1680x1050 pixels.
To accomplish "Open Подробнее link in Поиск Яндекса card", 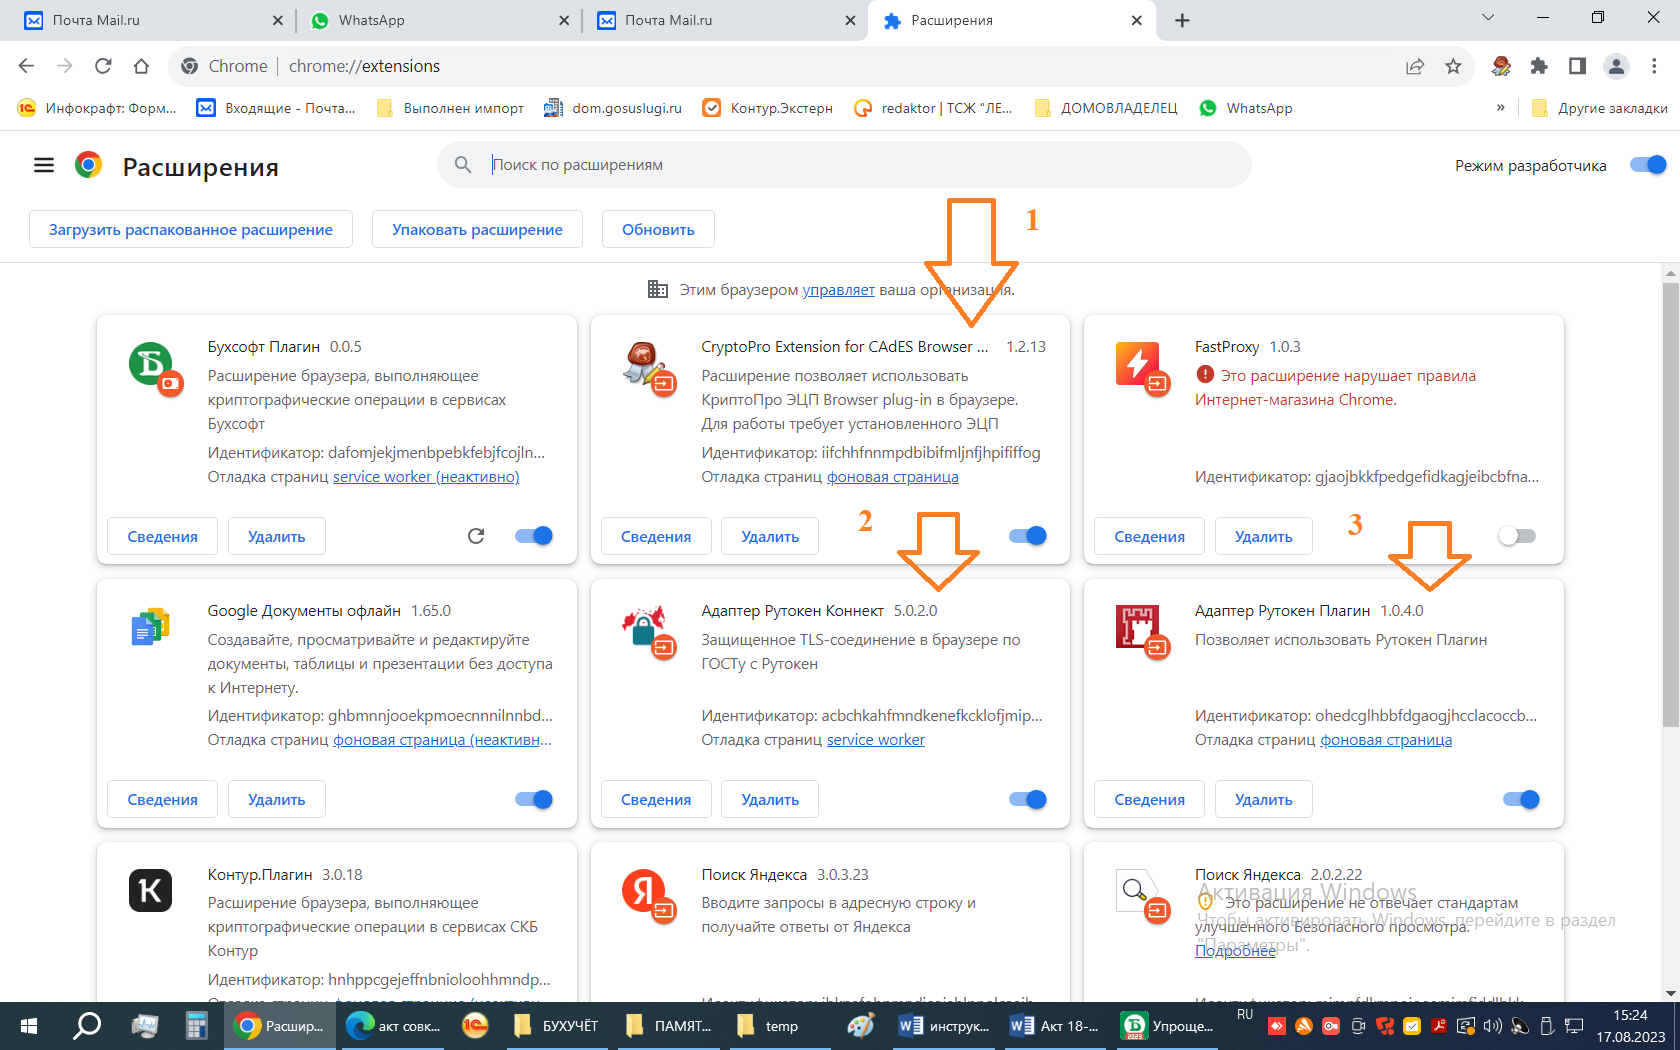I will (x=1235, y=951).
